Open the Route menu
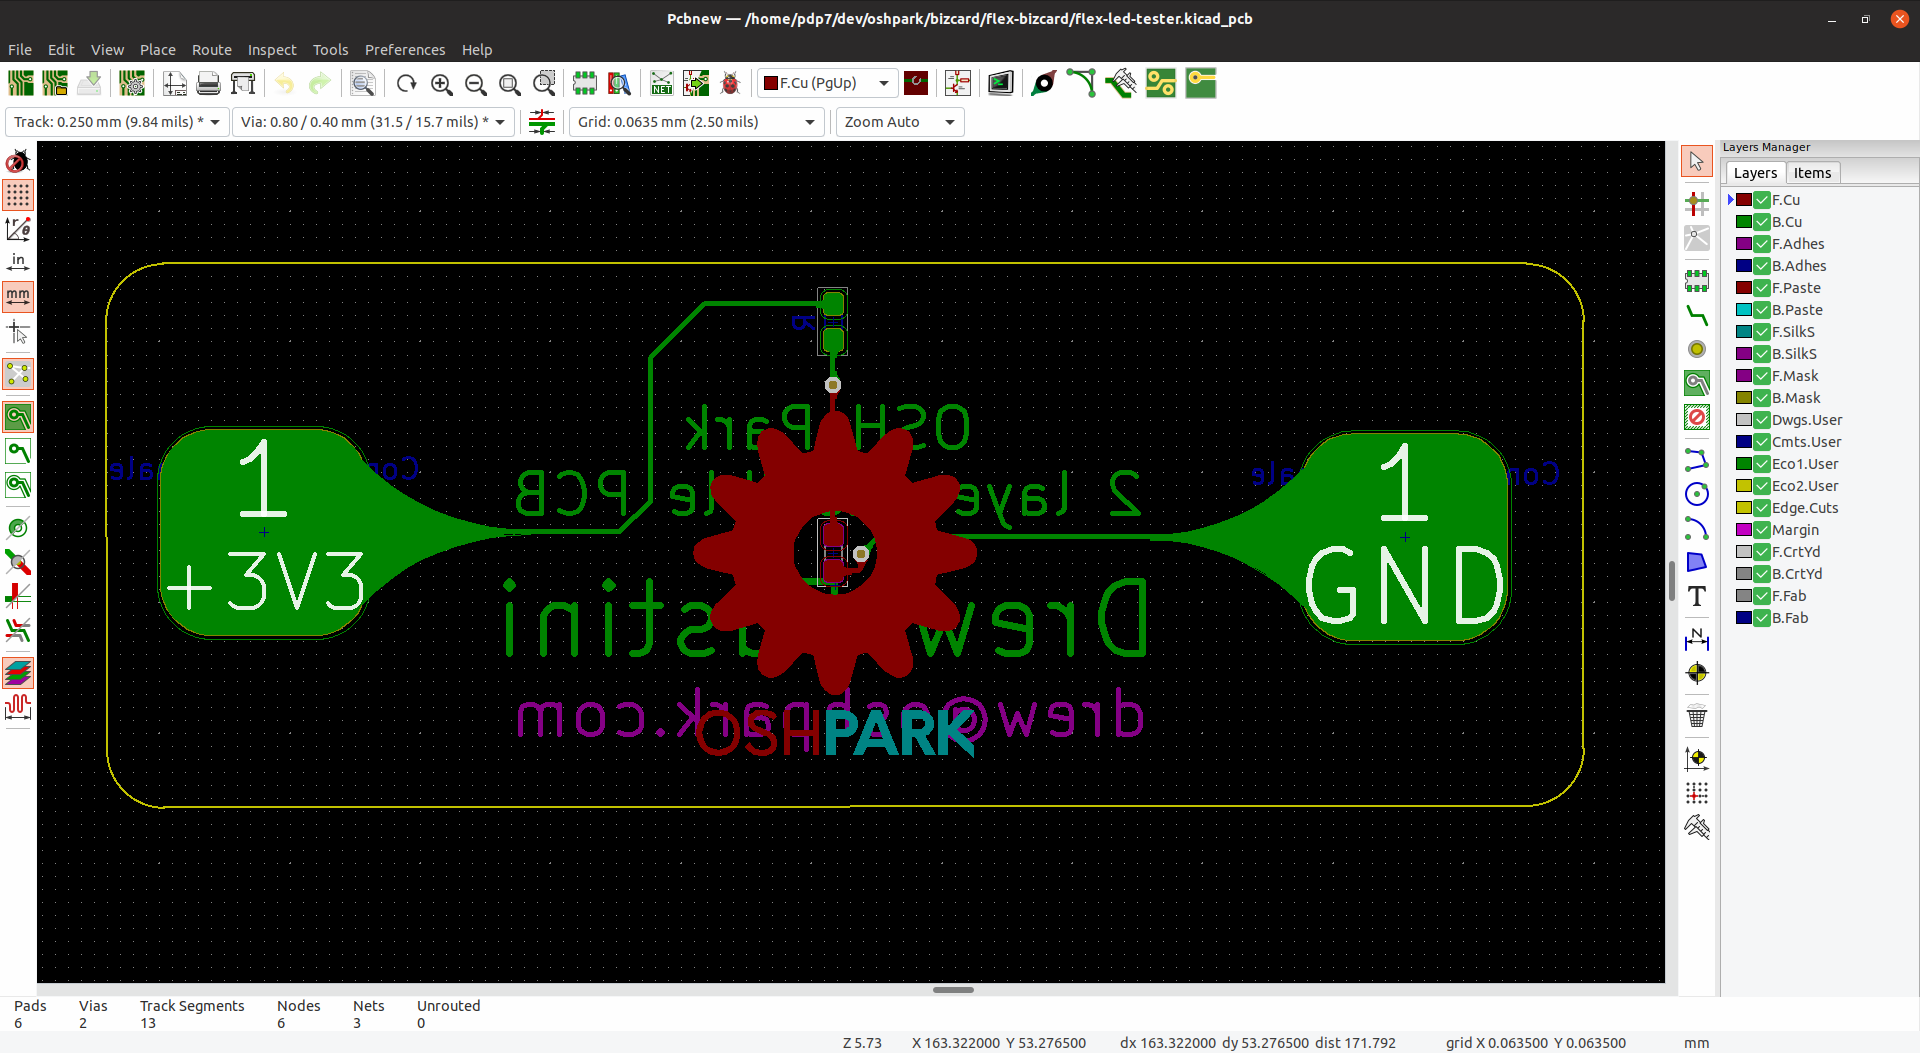This screenshot has width=1920, height=1053. click(211, 50)
